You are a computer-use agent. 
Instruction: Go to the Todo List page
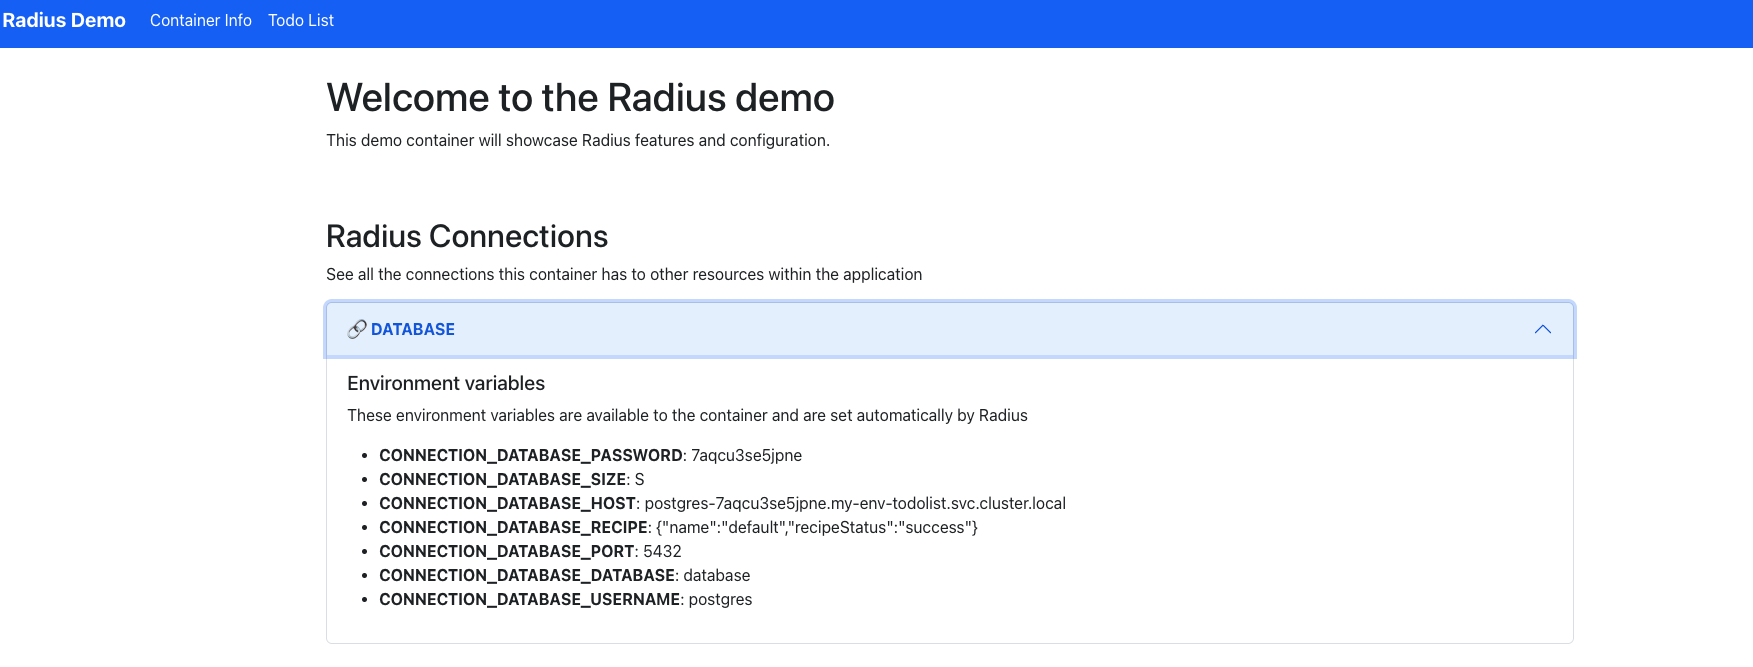300,20
